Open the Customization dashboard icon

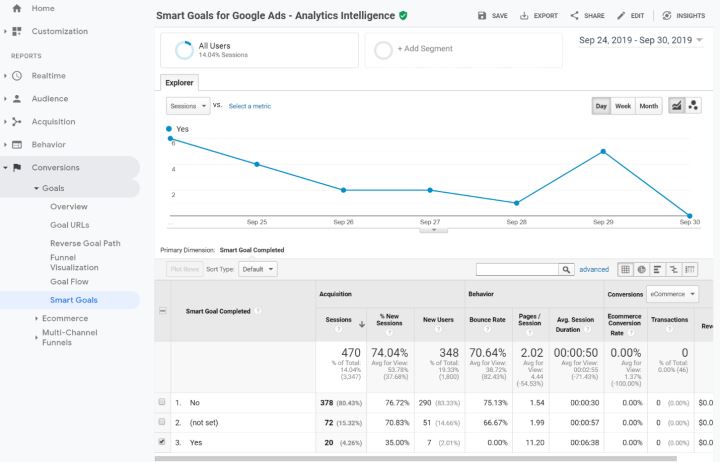click(17, 31)
